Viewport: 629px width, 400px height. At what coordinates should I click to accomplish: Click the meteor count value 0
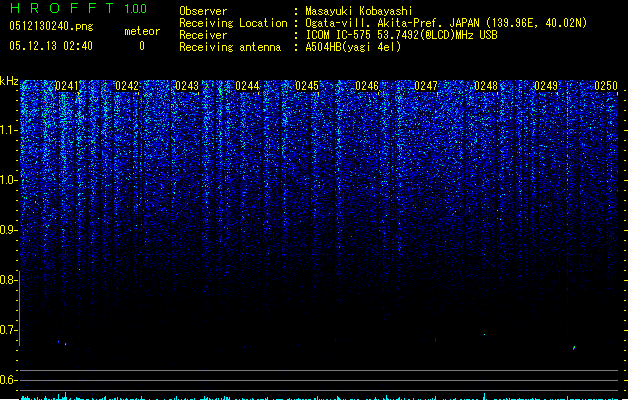point(142,46)
